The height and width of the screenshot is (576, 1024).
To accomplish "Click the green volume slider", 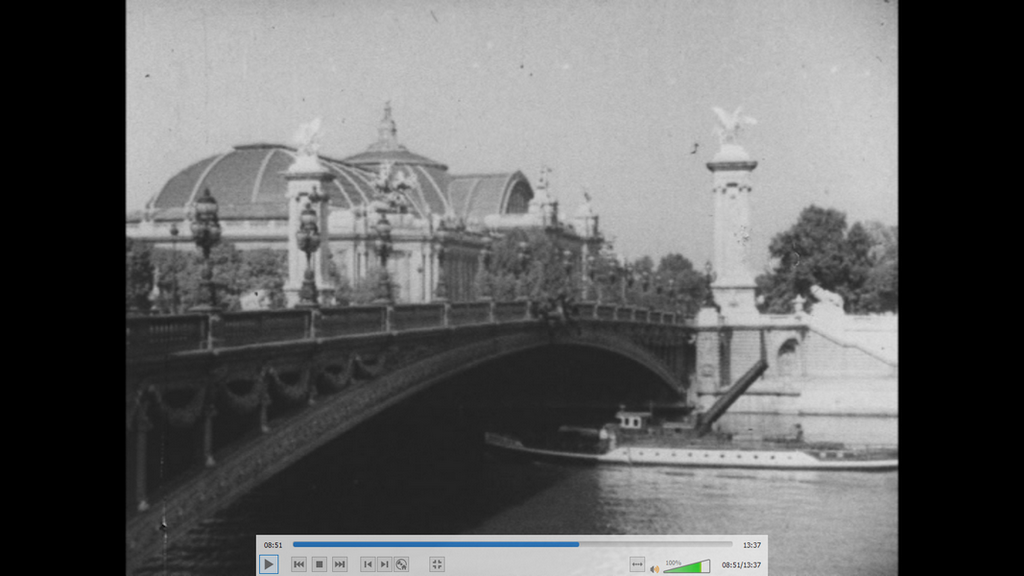I will (690, 567).
